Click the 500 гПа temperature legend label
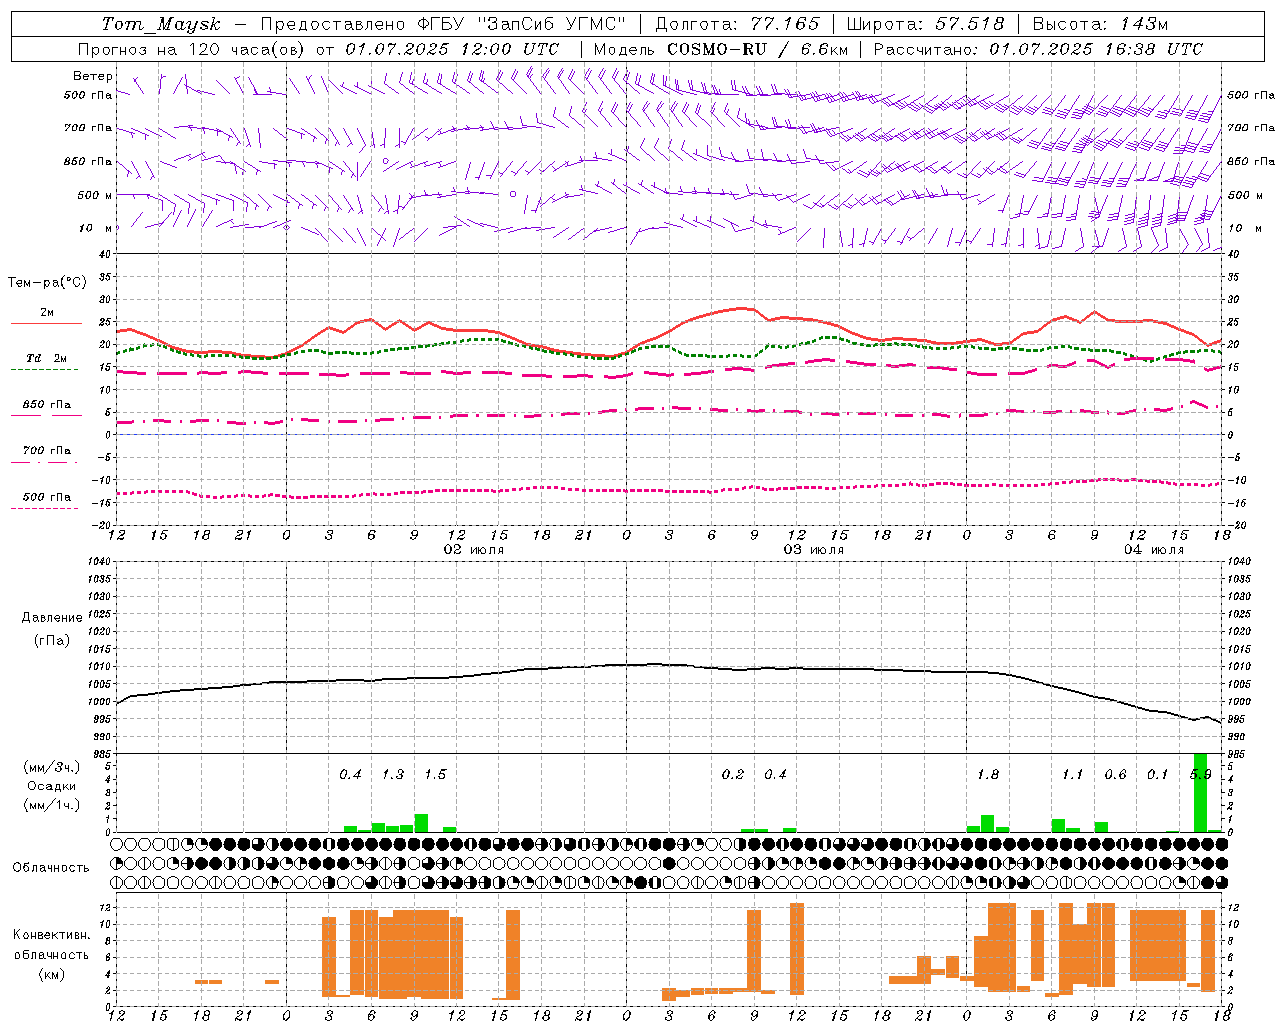 click(47, 497)
